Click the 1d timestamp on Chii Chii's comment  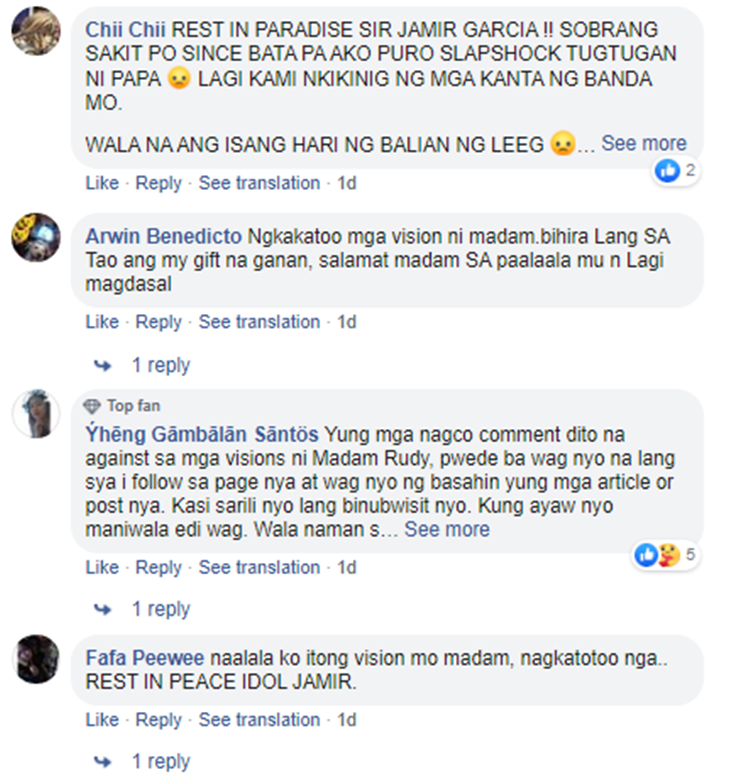(346, 183)
